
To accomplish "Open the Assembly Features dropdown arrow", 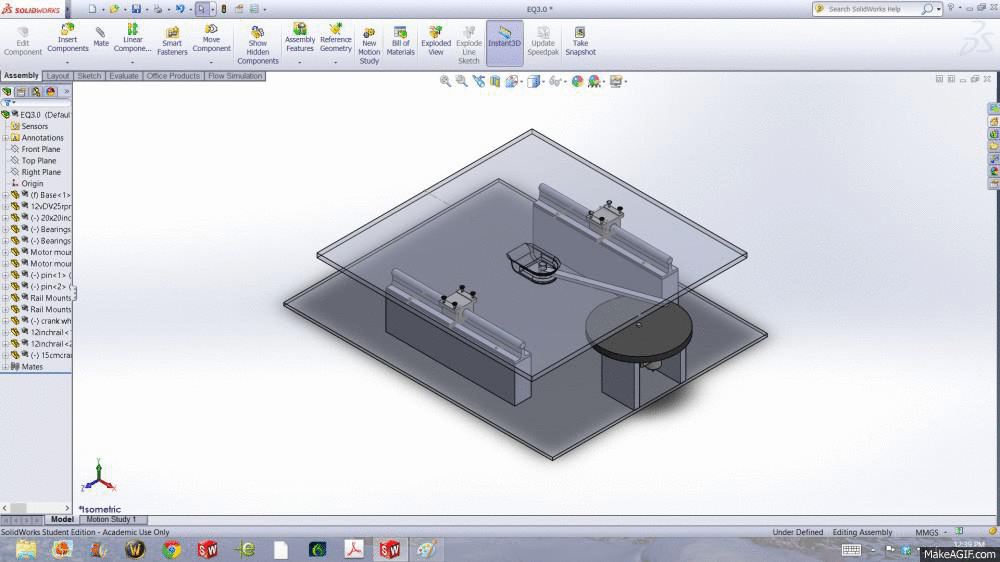I will [300, 62].
